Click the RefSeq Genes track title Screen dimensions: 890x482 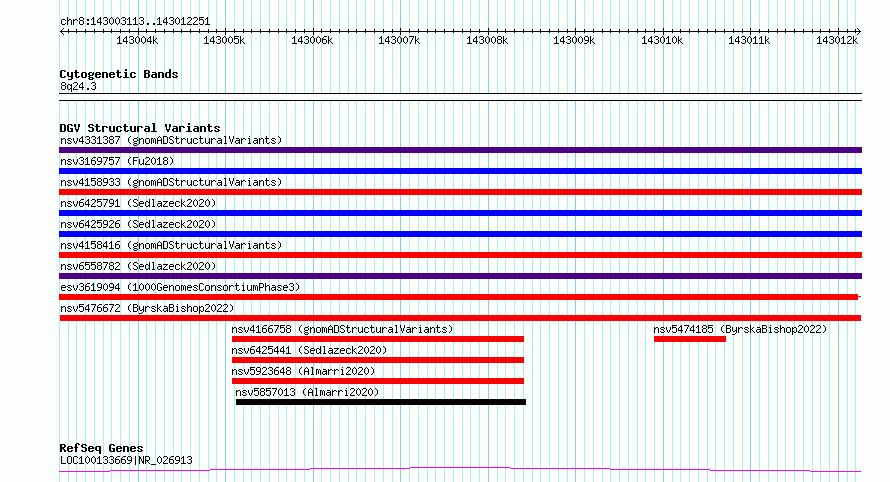click(x=101, y=448)
